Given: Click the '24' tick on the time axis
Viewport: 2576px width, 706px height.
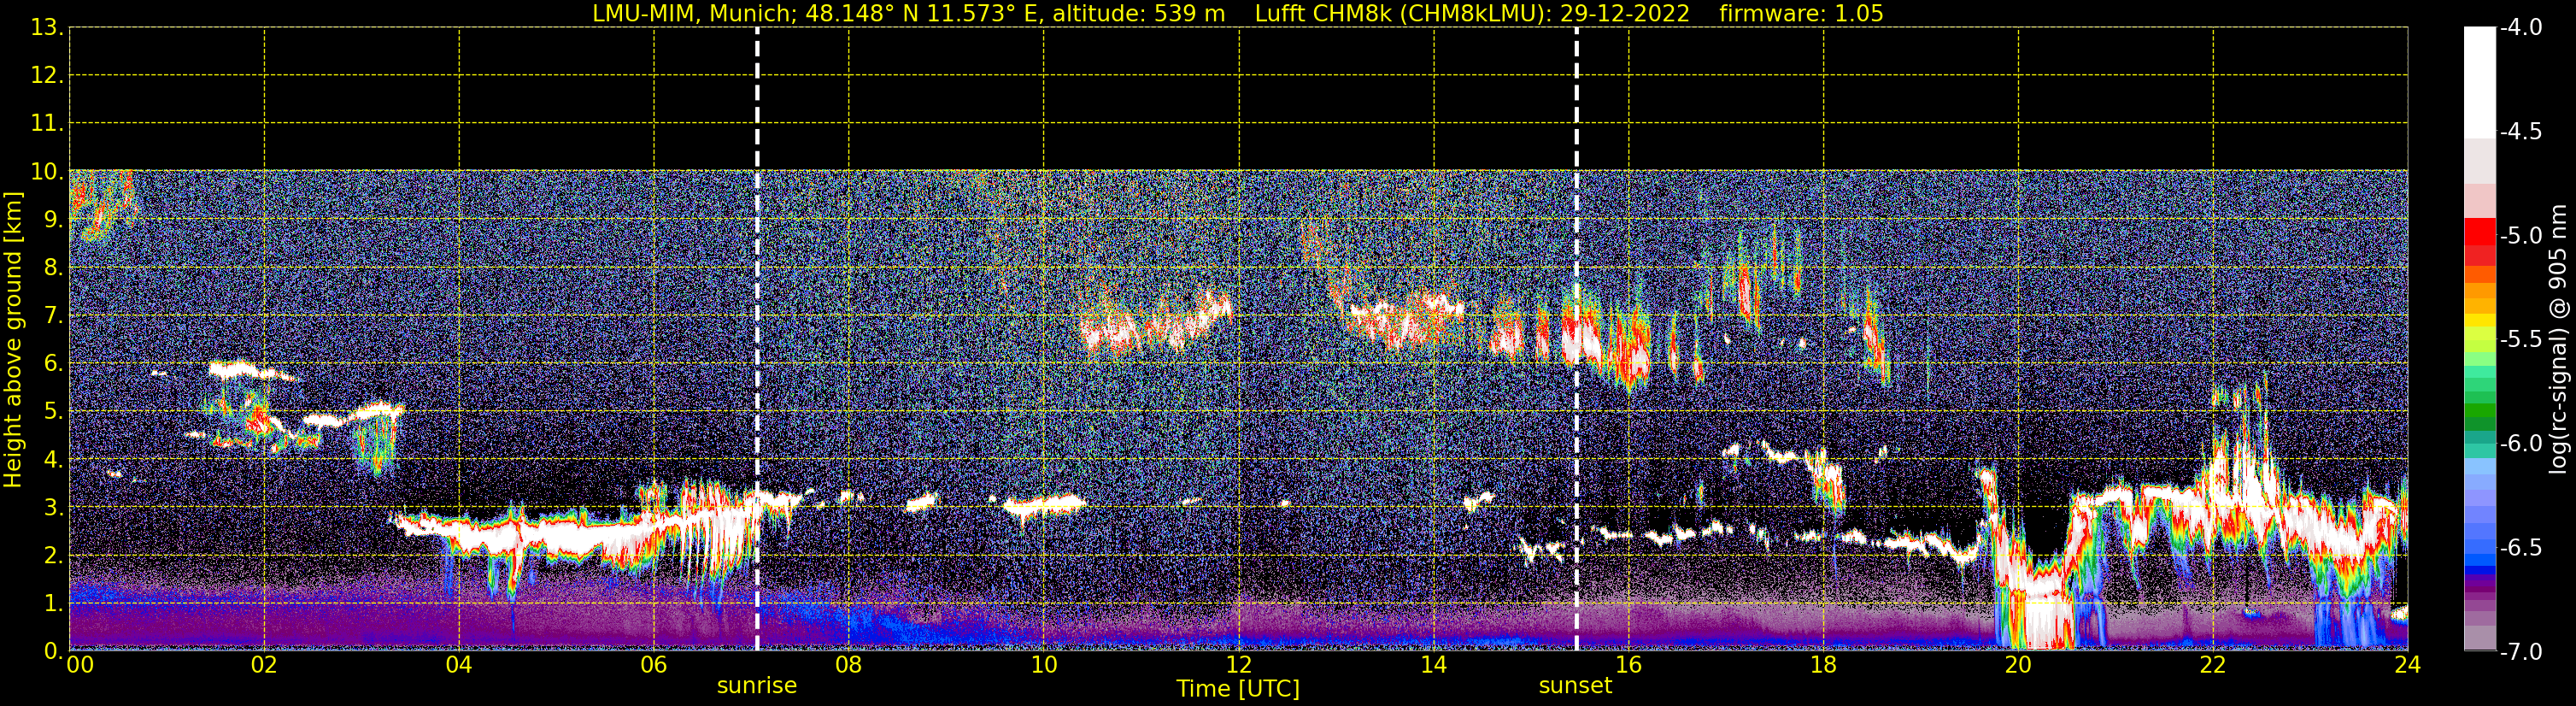Looking at the screenshot, I should pyautogui.click(x=2408, y=665).
